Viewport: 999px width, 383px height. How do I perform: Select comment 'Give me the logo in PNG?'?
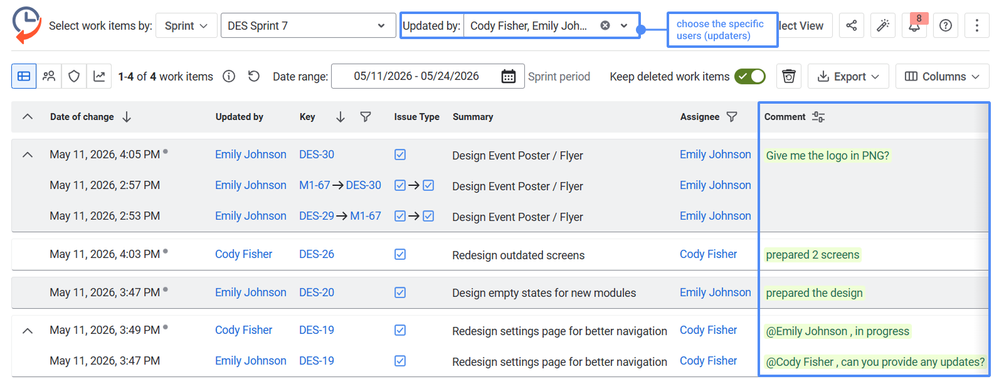click(828, 155)
